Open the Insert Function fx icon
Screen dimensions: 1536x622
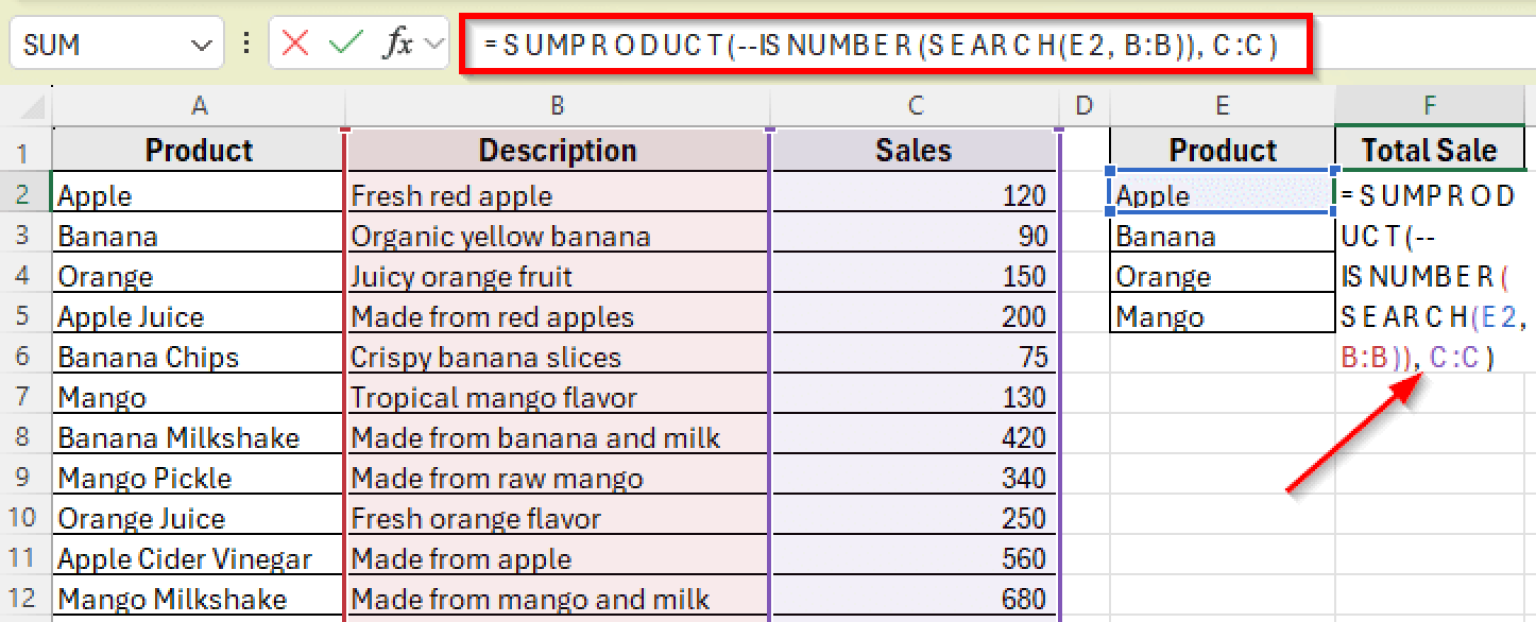coord(397,44)
